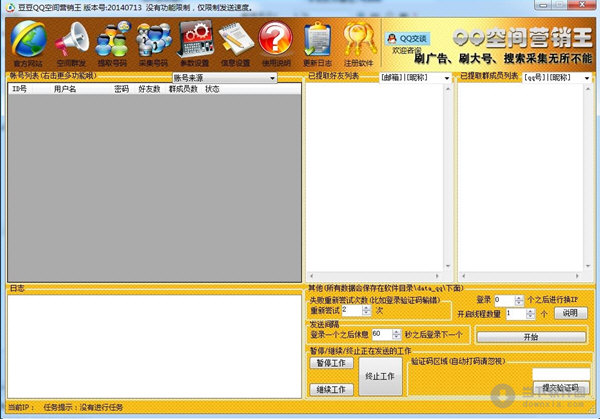Click the friends list scroll-right arrow
The width and height of the screenshot is (600, 419).
coord(437,276)
